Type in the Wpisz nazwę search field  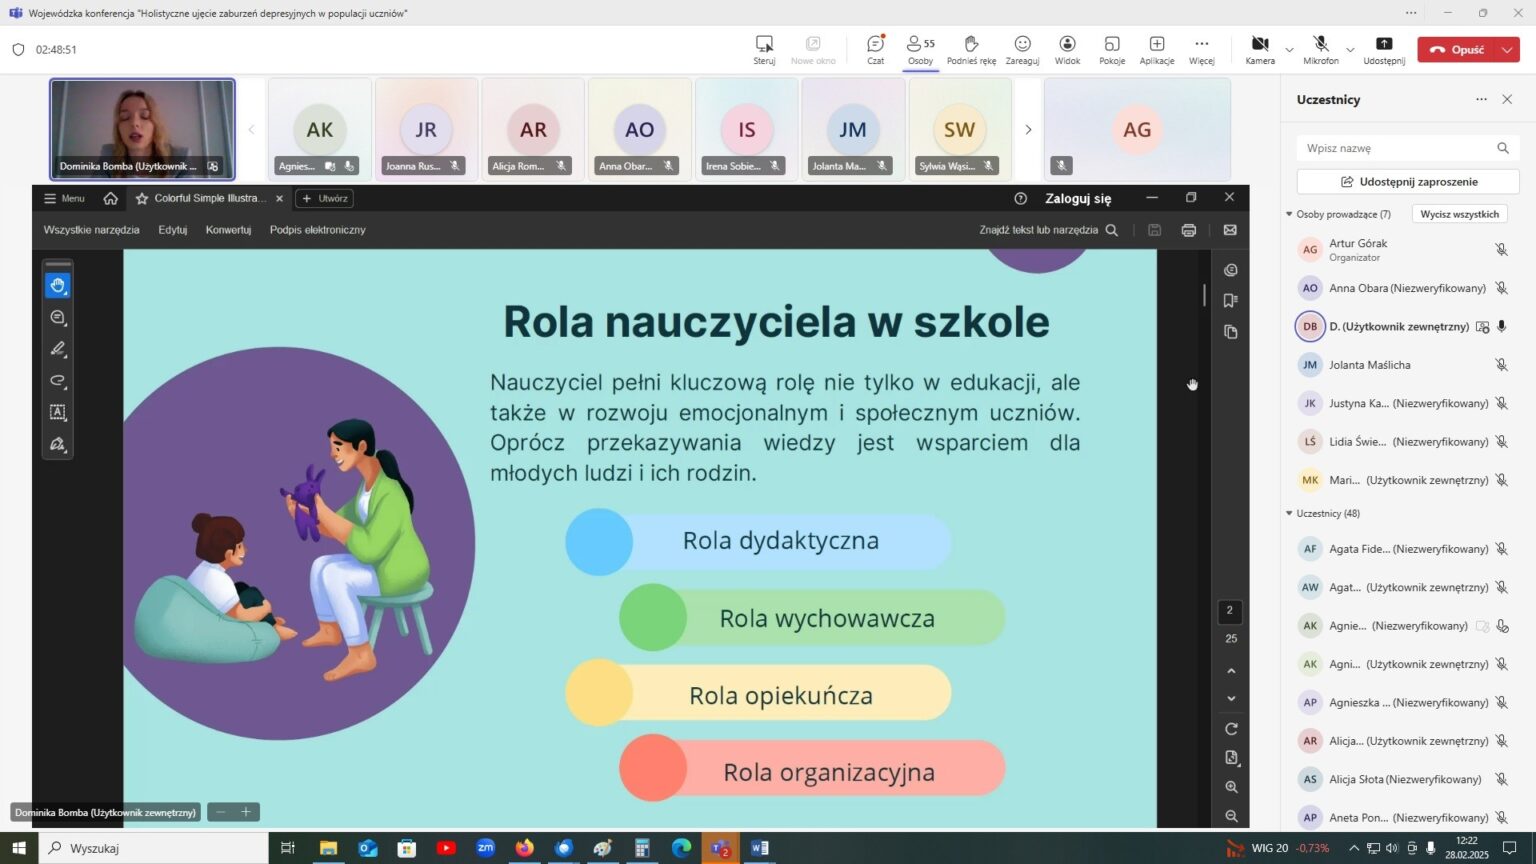tap(1395, 148)
